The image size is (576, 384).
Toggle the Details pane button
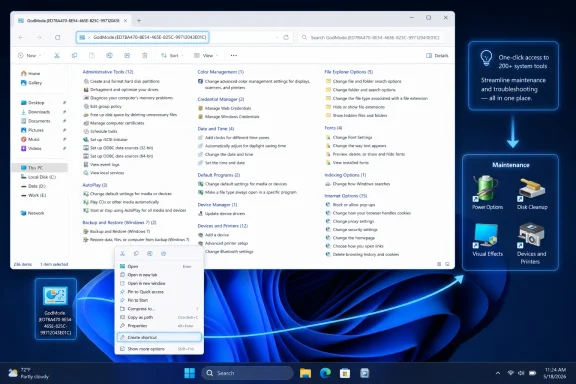[437, 55]
